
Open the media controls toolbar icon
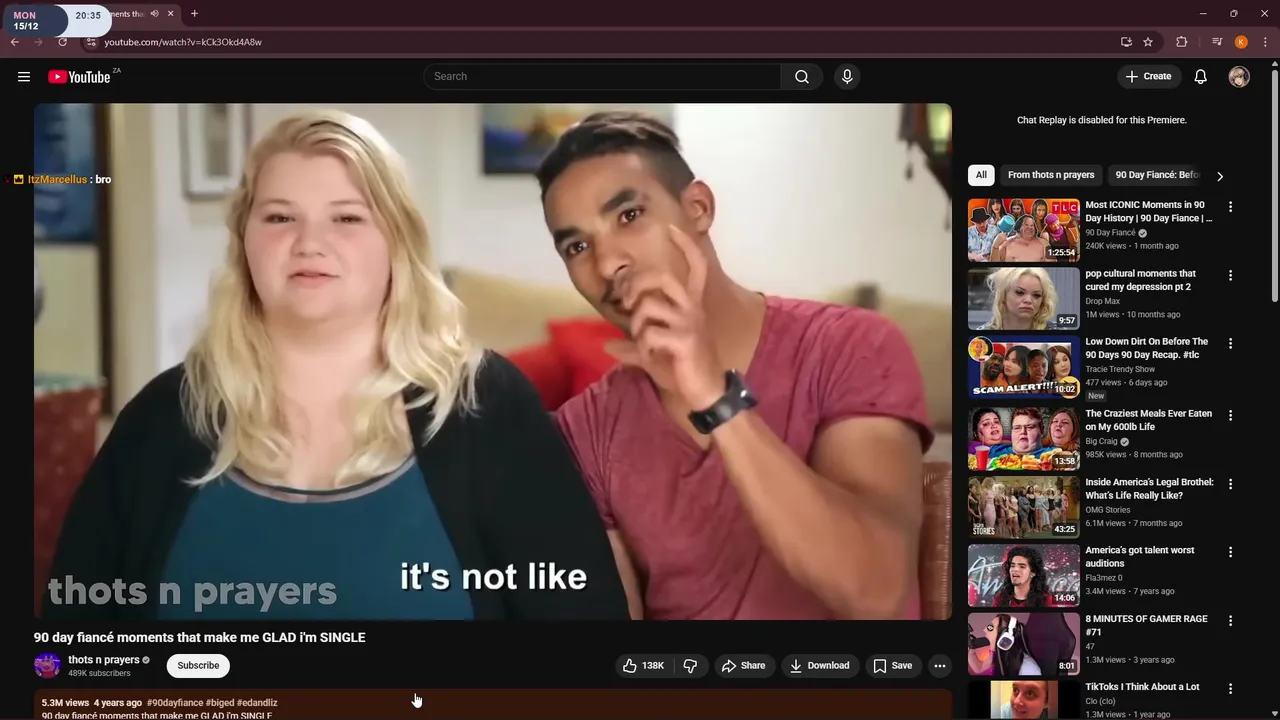pyautogui.click(x=1217, y=42)
